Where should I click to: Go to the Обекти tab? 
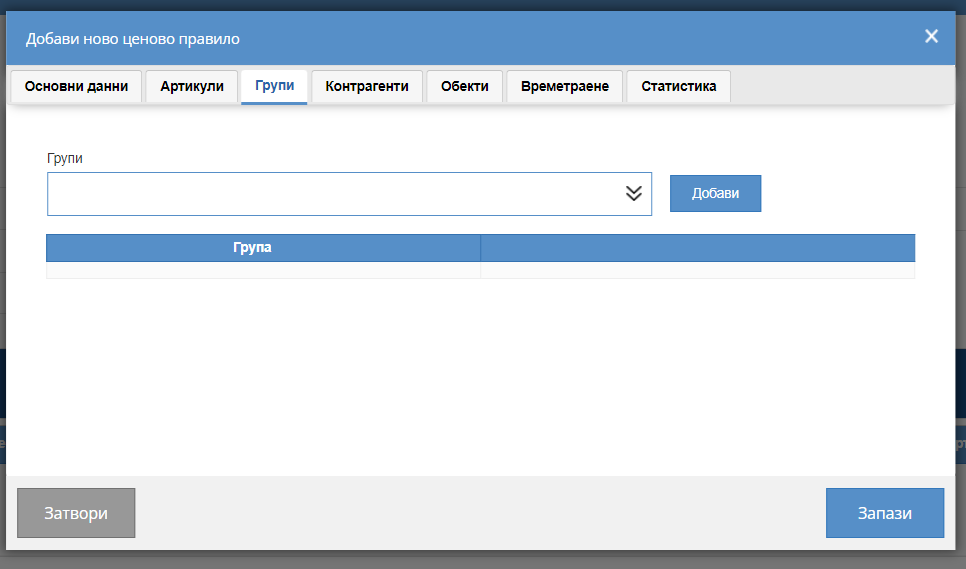click(x=465, y=86)
